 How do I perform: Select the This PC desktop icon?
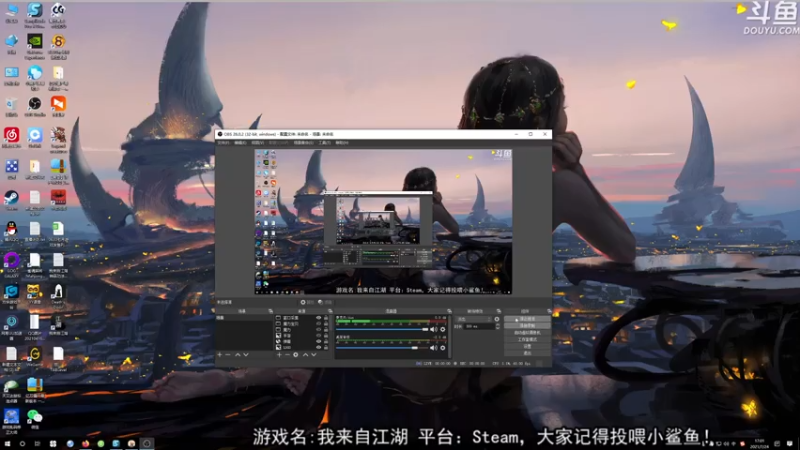(11, 13)
